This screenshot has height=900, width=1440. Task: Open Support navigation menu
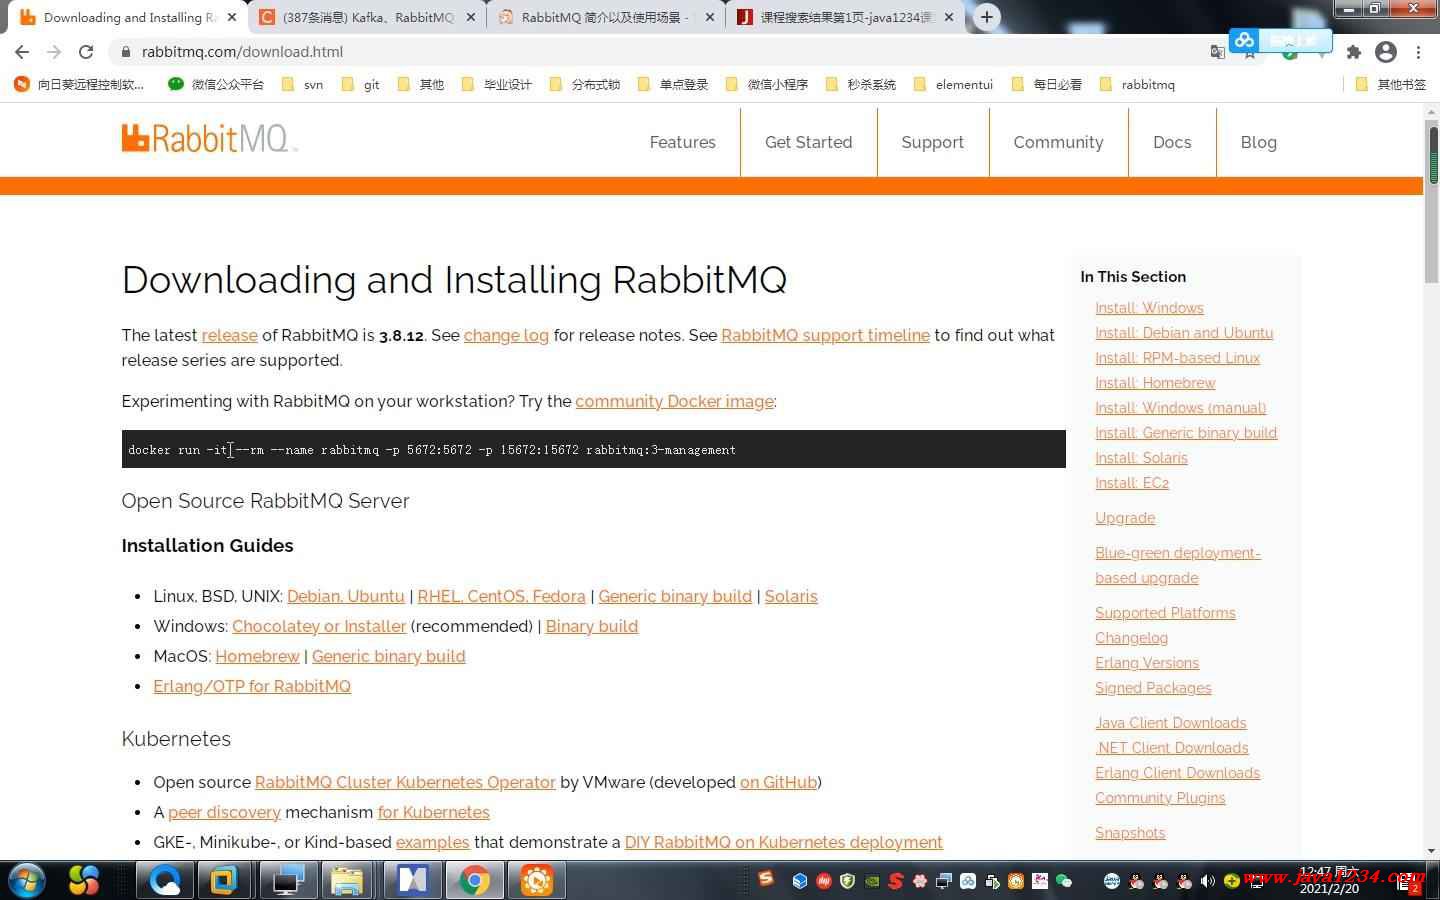click(933, 142)
